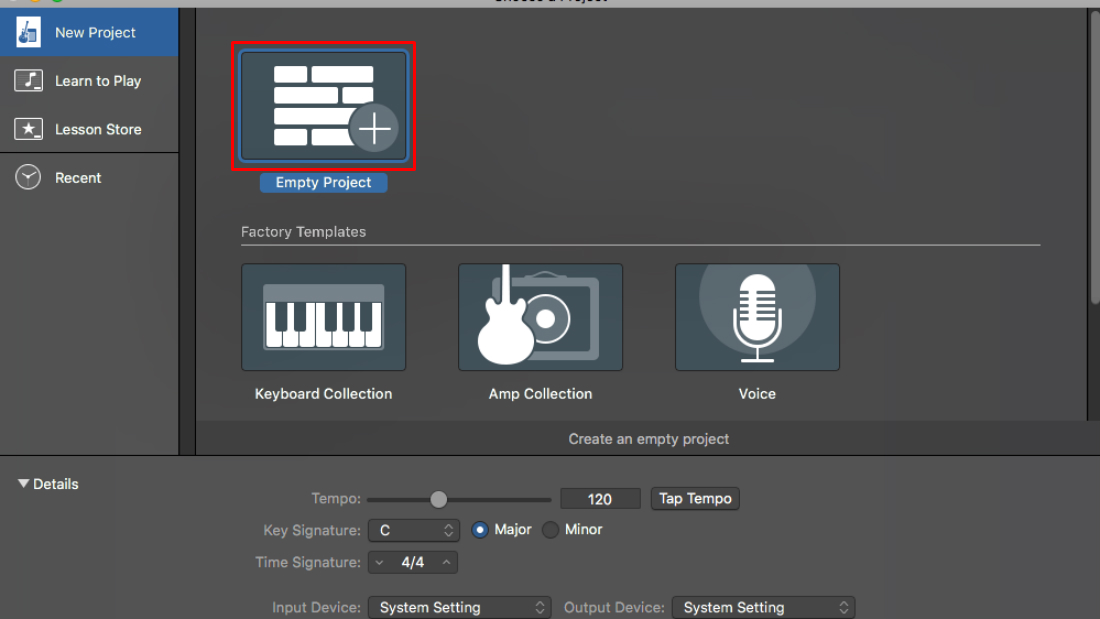Click the Lesson Store star icon

pos(28,129)
